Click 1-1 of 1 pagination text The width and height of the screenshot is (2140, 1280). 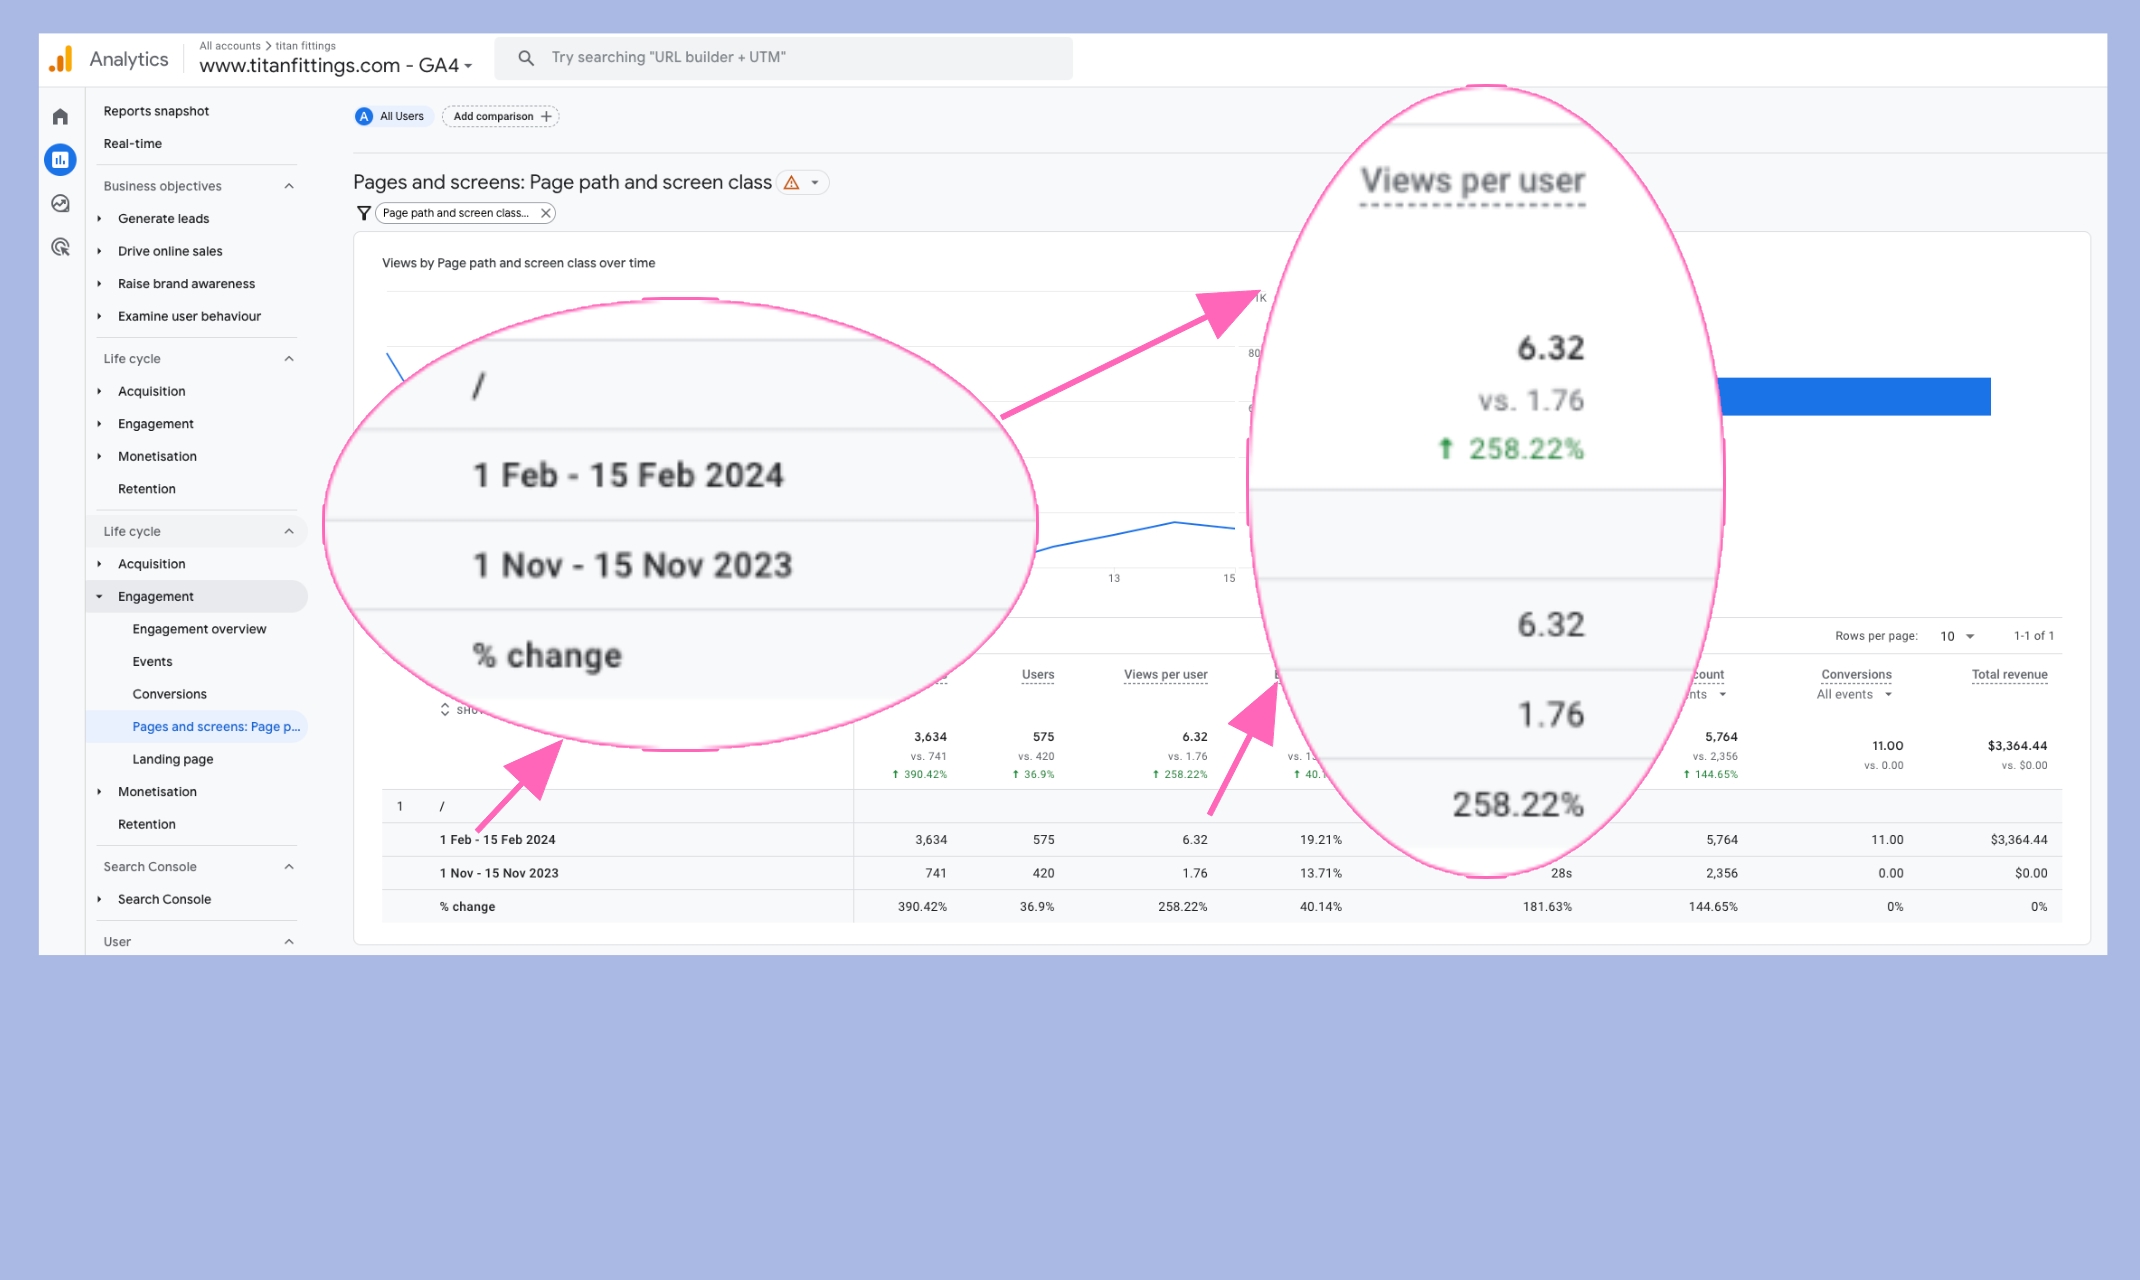[x=2033, y=636]
